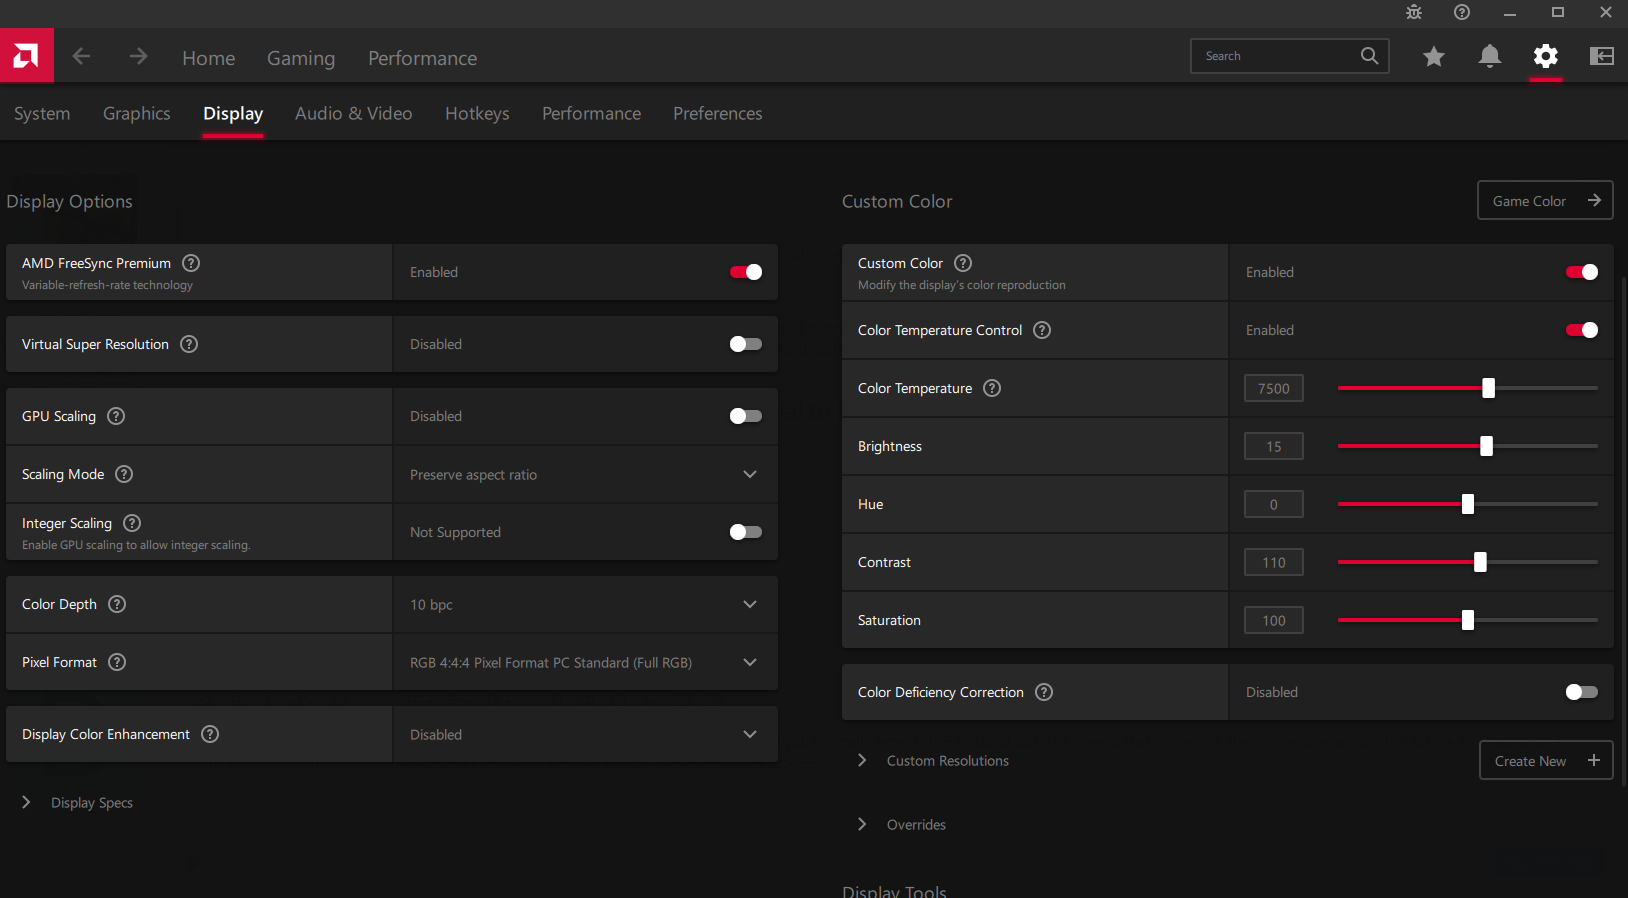Enable GPU Scaling toggle
Image resolution: width=1628 pixels, height=898 pixels.
pyautogui.click(x=746, y=416)
